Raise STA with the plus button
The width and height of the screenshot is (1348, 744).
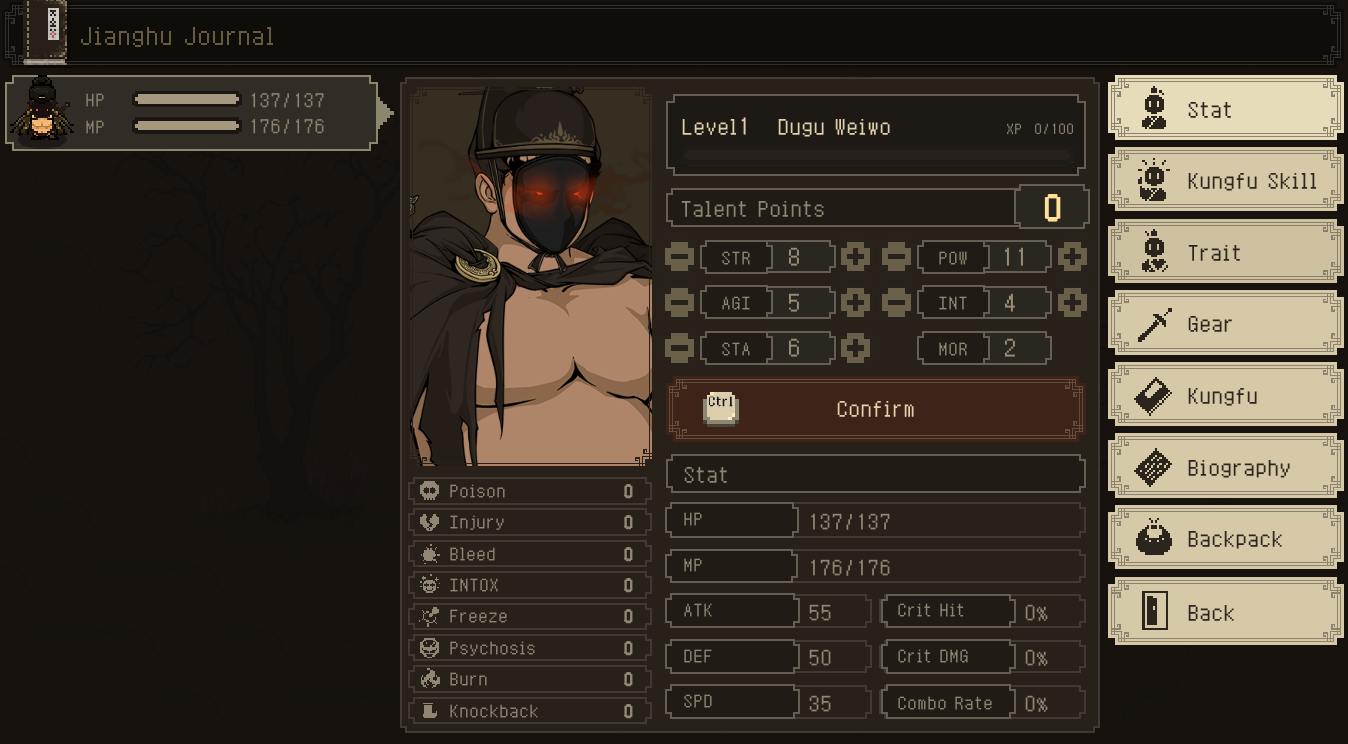point(855,348)
